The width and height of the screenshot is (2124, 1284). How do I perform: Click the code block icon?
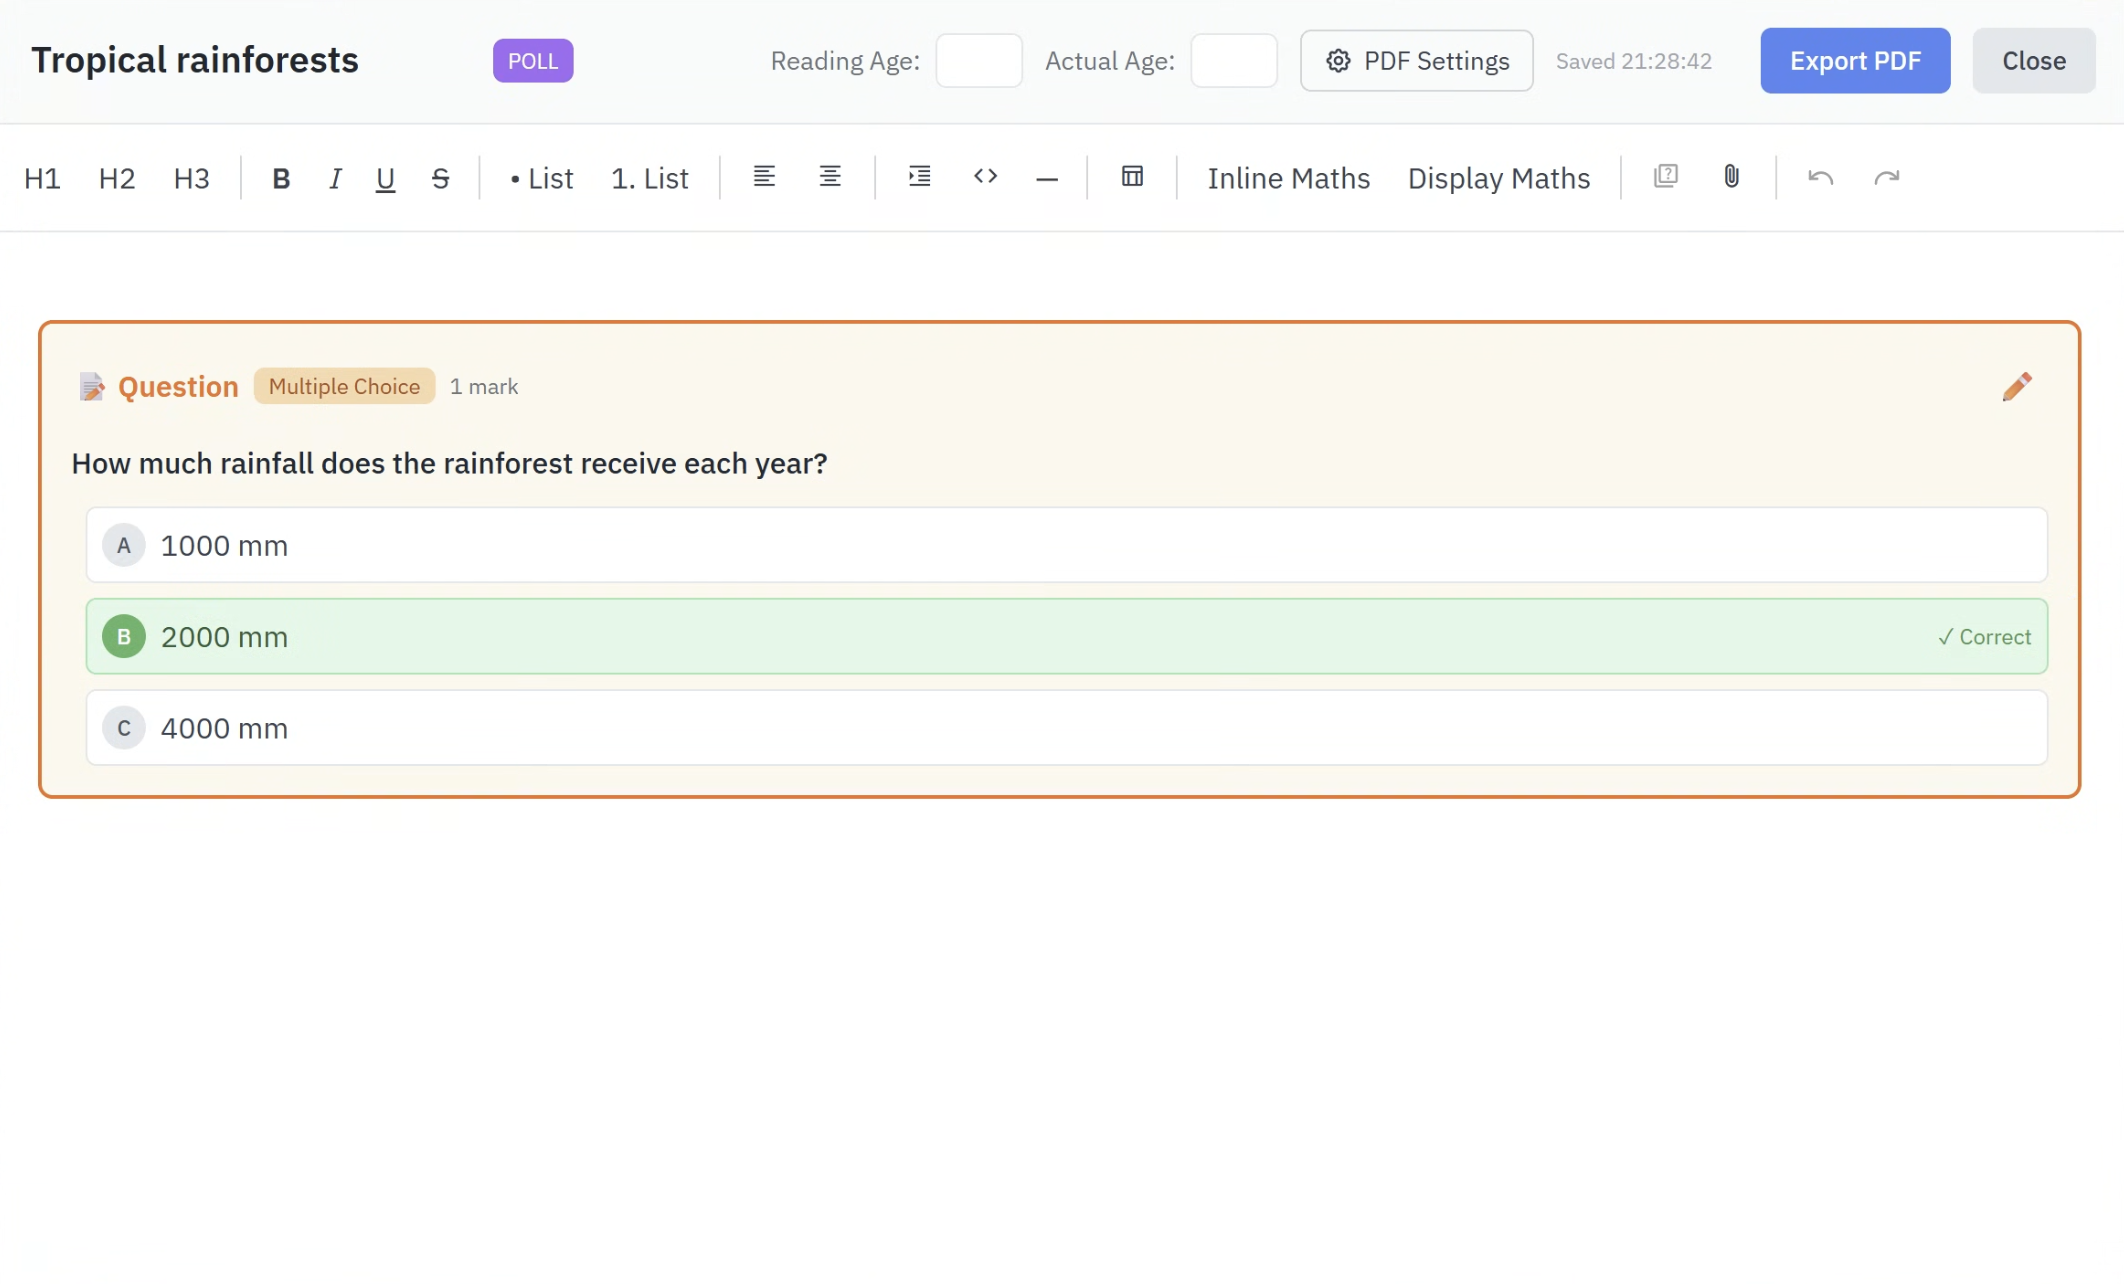tap(985, 177)
